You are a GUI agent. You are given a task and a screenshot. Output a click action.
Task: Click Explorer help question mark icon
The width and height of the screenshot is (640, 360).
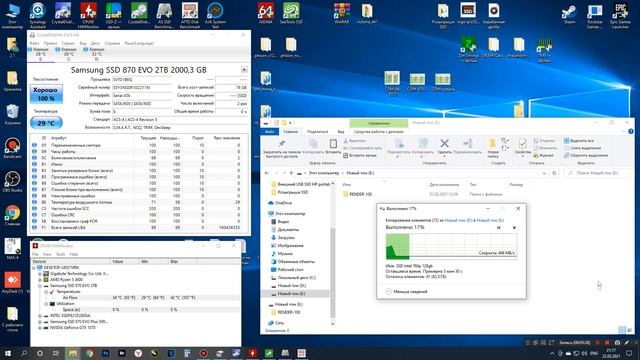(x=631, y=131)
